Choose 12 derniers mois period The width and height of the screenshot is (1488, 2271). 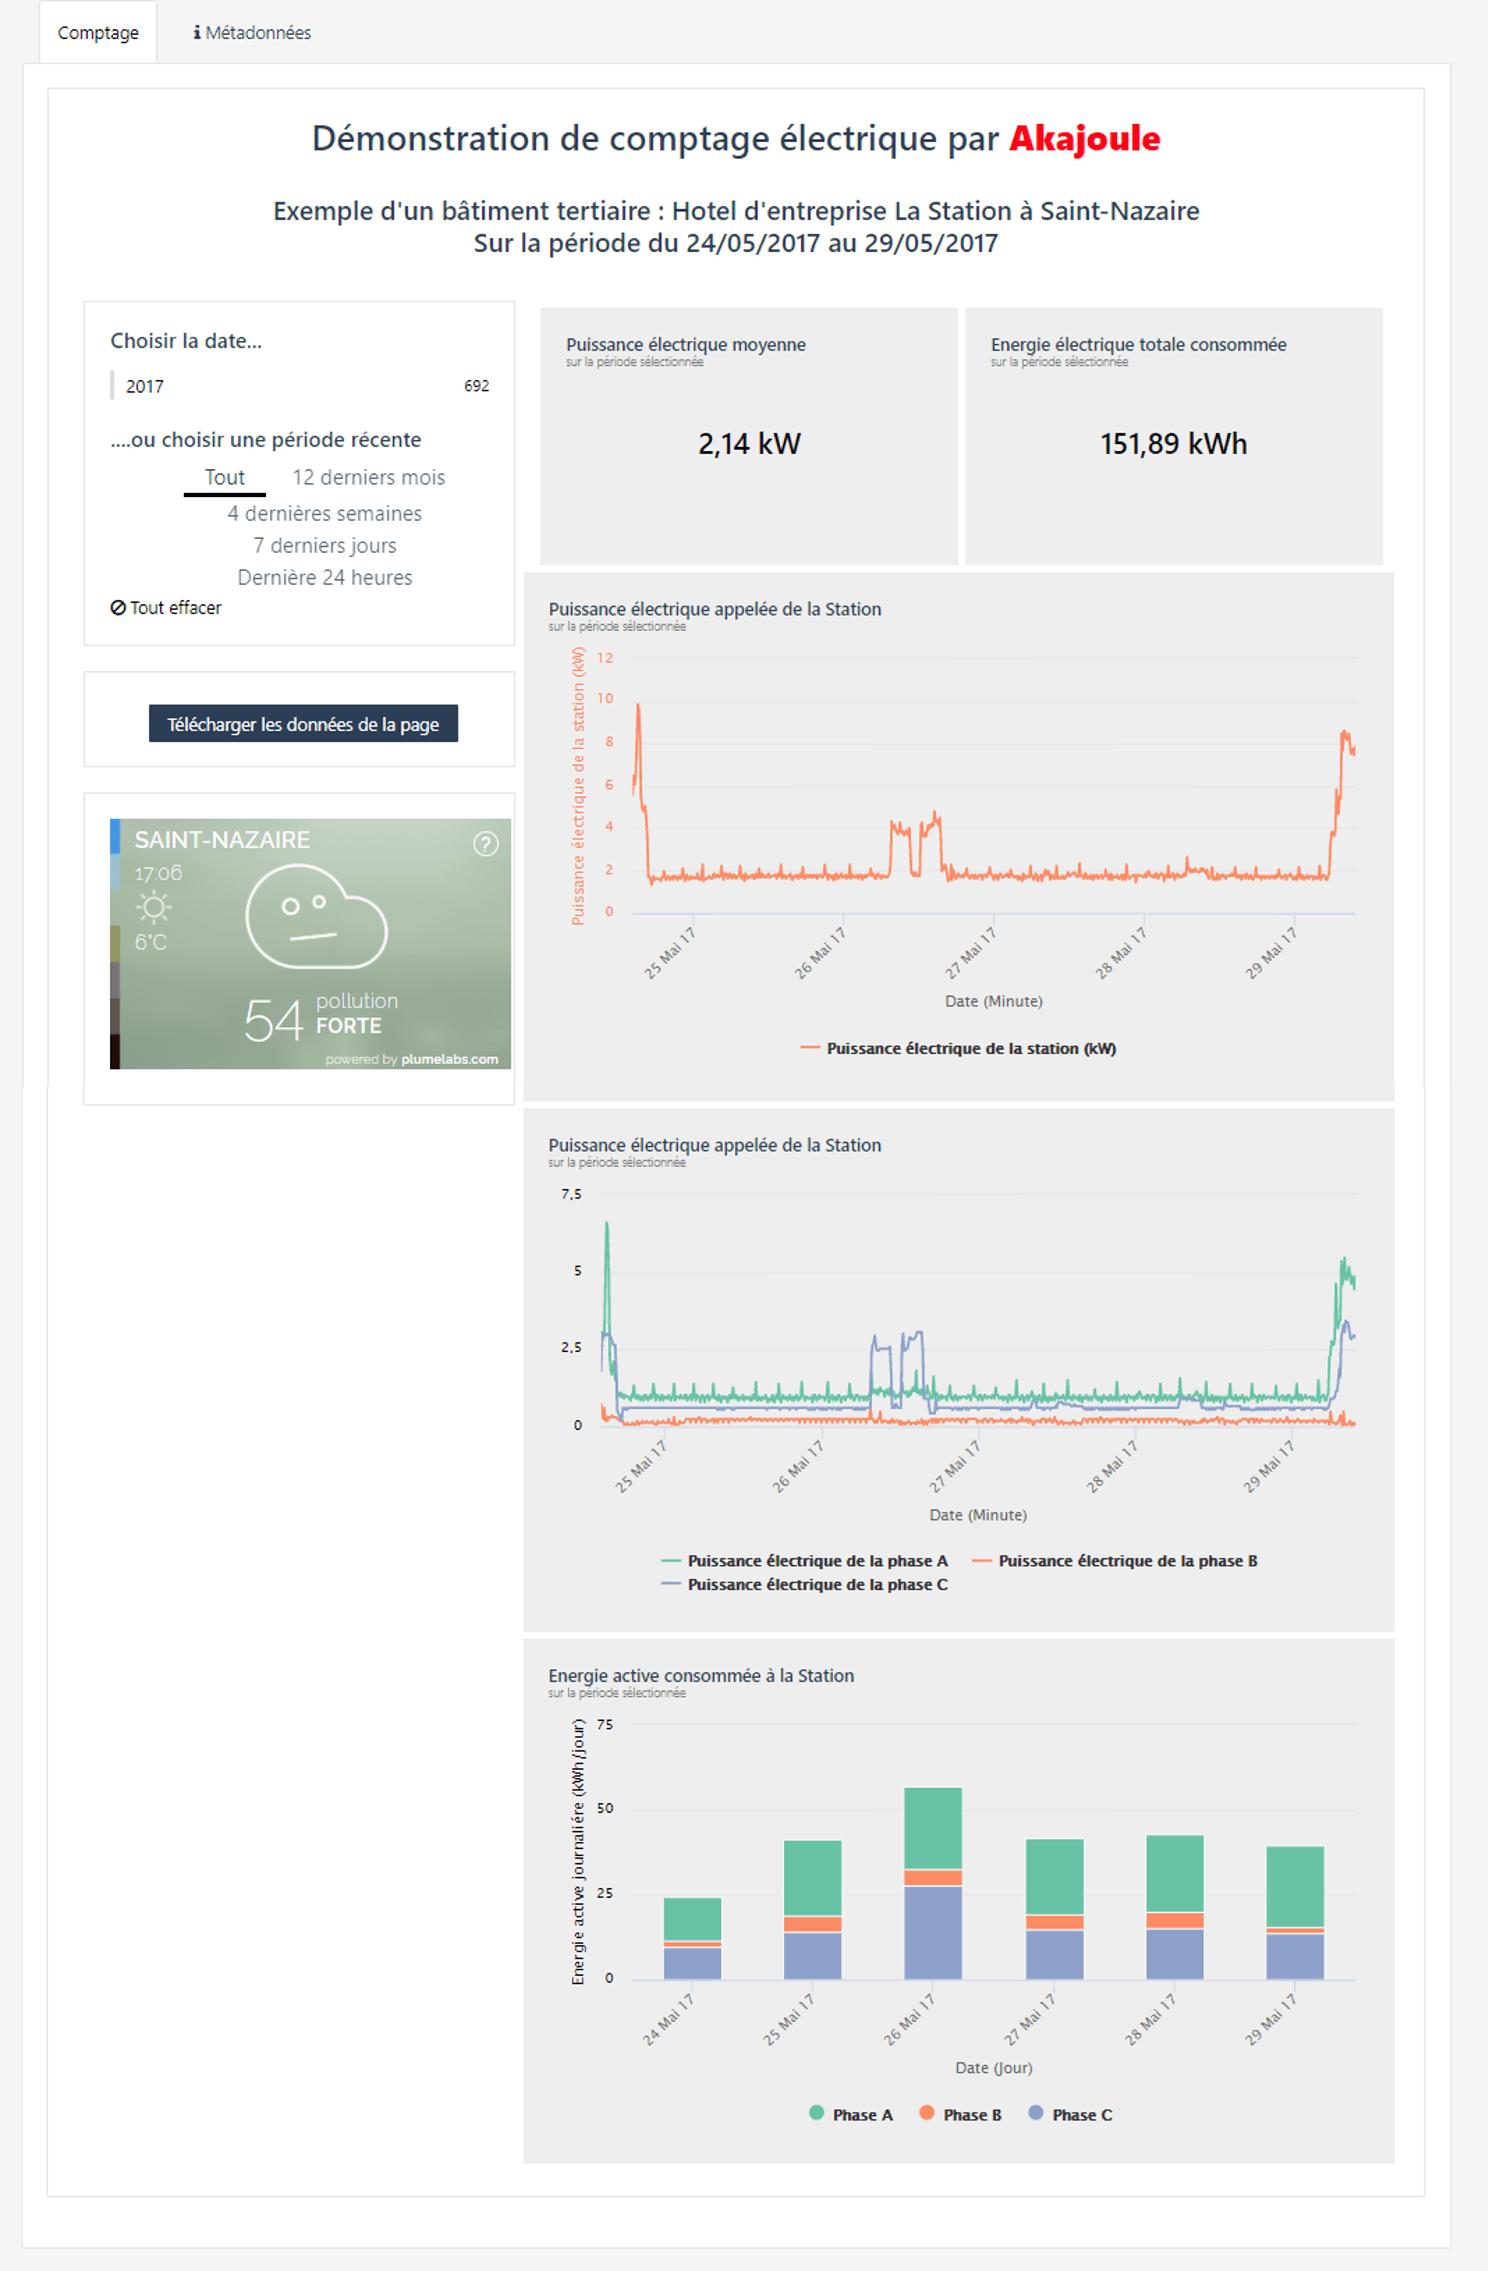point(369,478)
